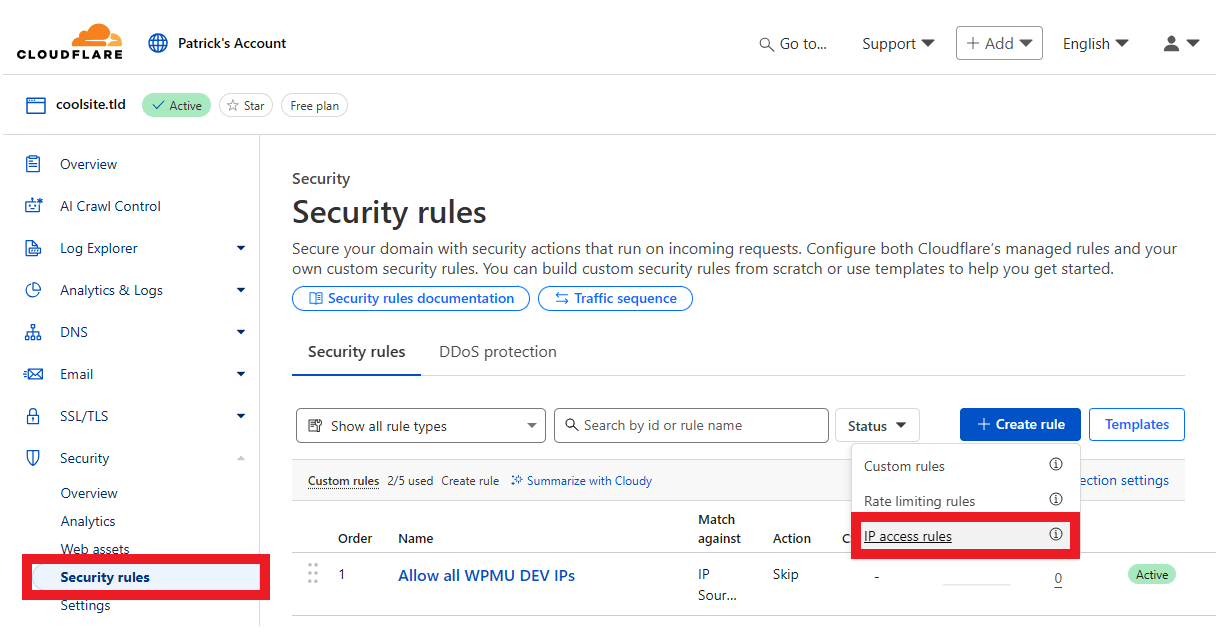The image size is (1220, 642).
Task: Click the Overview clipboard icon in sidebar
Action: pyautogui.click(x=34, y=164)
